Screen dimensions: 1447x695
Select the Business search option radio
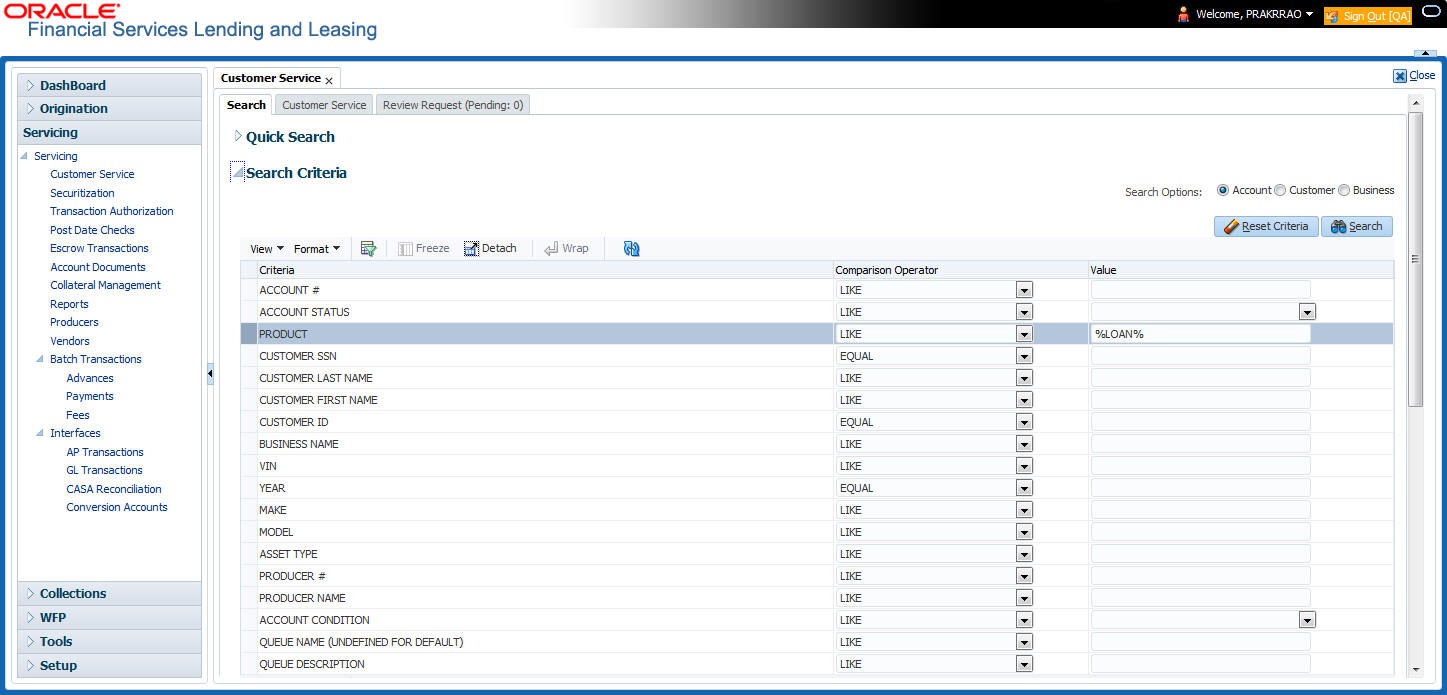[x=1344, y=190]
